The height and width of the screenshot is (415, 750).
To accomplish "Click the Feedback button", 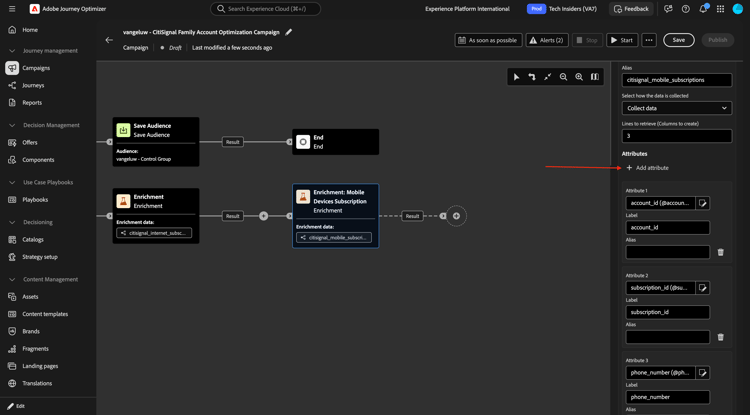I will [x=631, y=9].
